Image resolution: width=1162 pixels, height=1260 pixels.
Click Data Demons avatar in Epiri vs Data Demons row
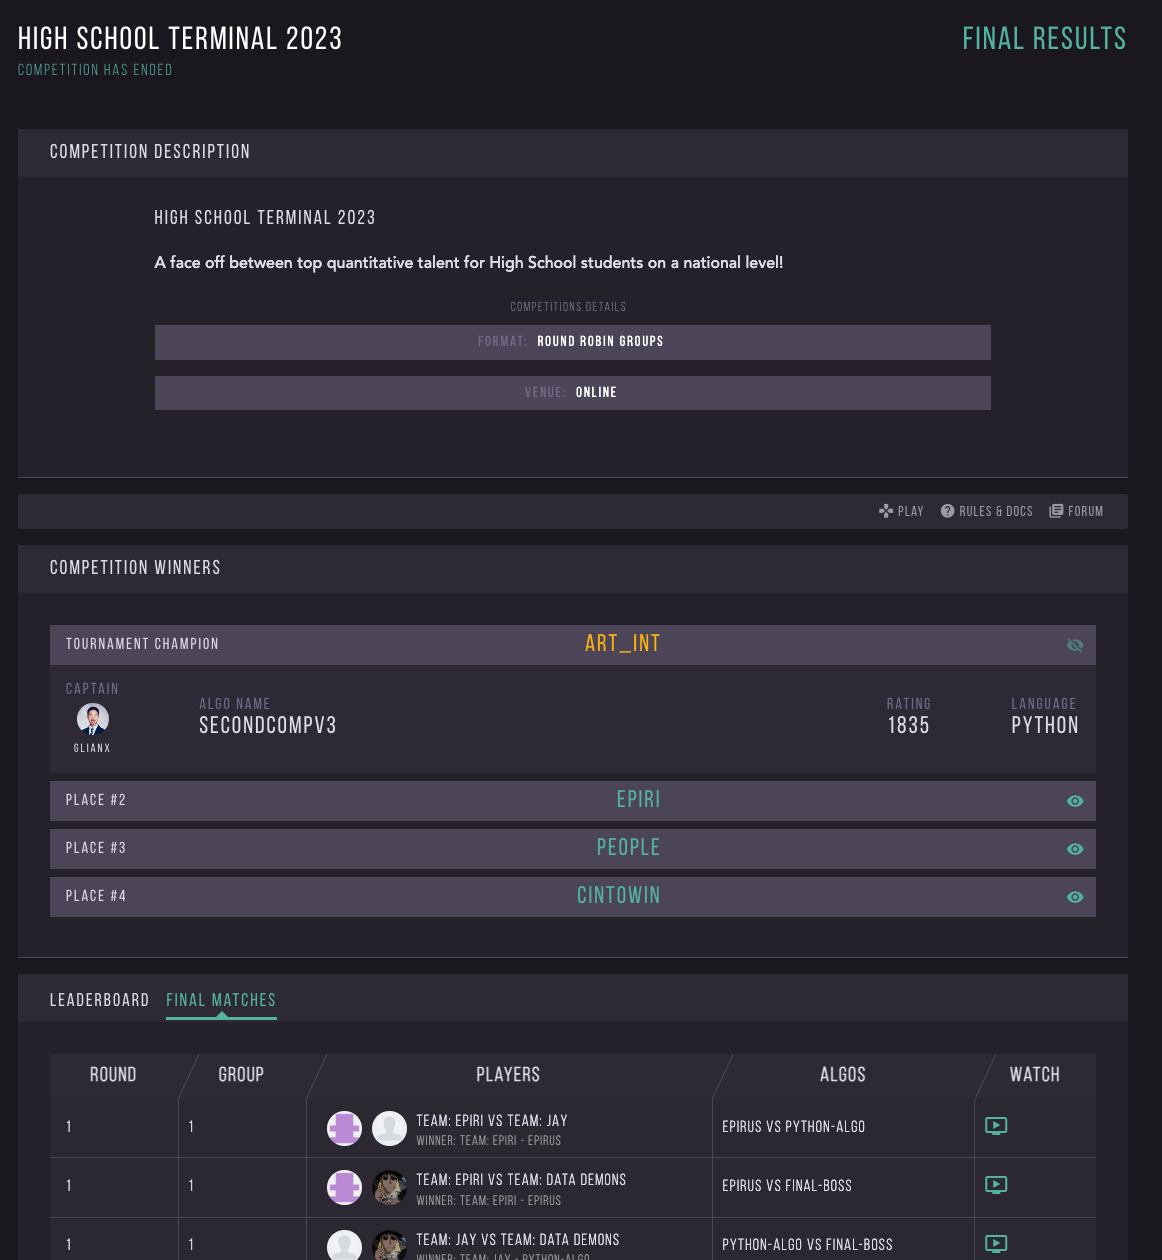pyautogui.click(x=389, y=1187)
